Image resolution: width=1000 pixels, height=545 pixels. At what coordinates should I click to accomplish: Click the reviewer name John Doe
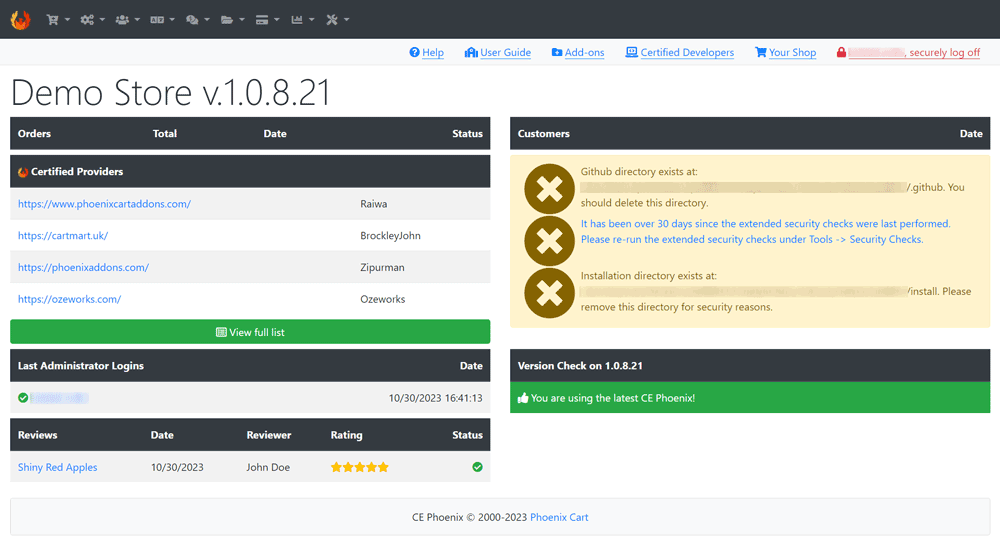(268, 467)
